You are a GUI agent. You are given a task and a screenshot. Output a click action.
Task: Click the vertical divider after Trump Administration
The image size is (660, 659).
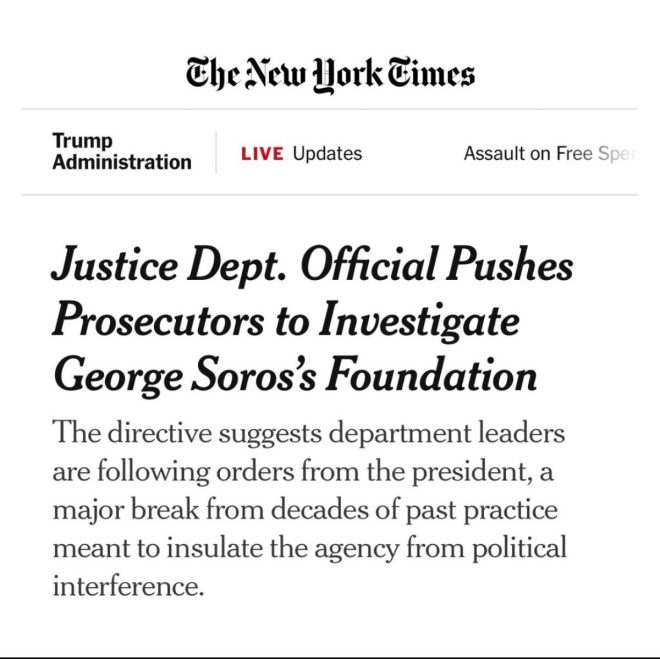tap(216, 152)
